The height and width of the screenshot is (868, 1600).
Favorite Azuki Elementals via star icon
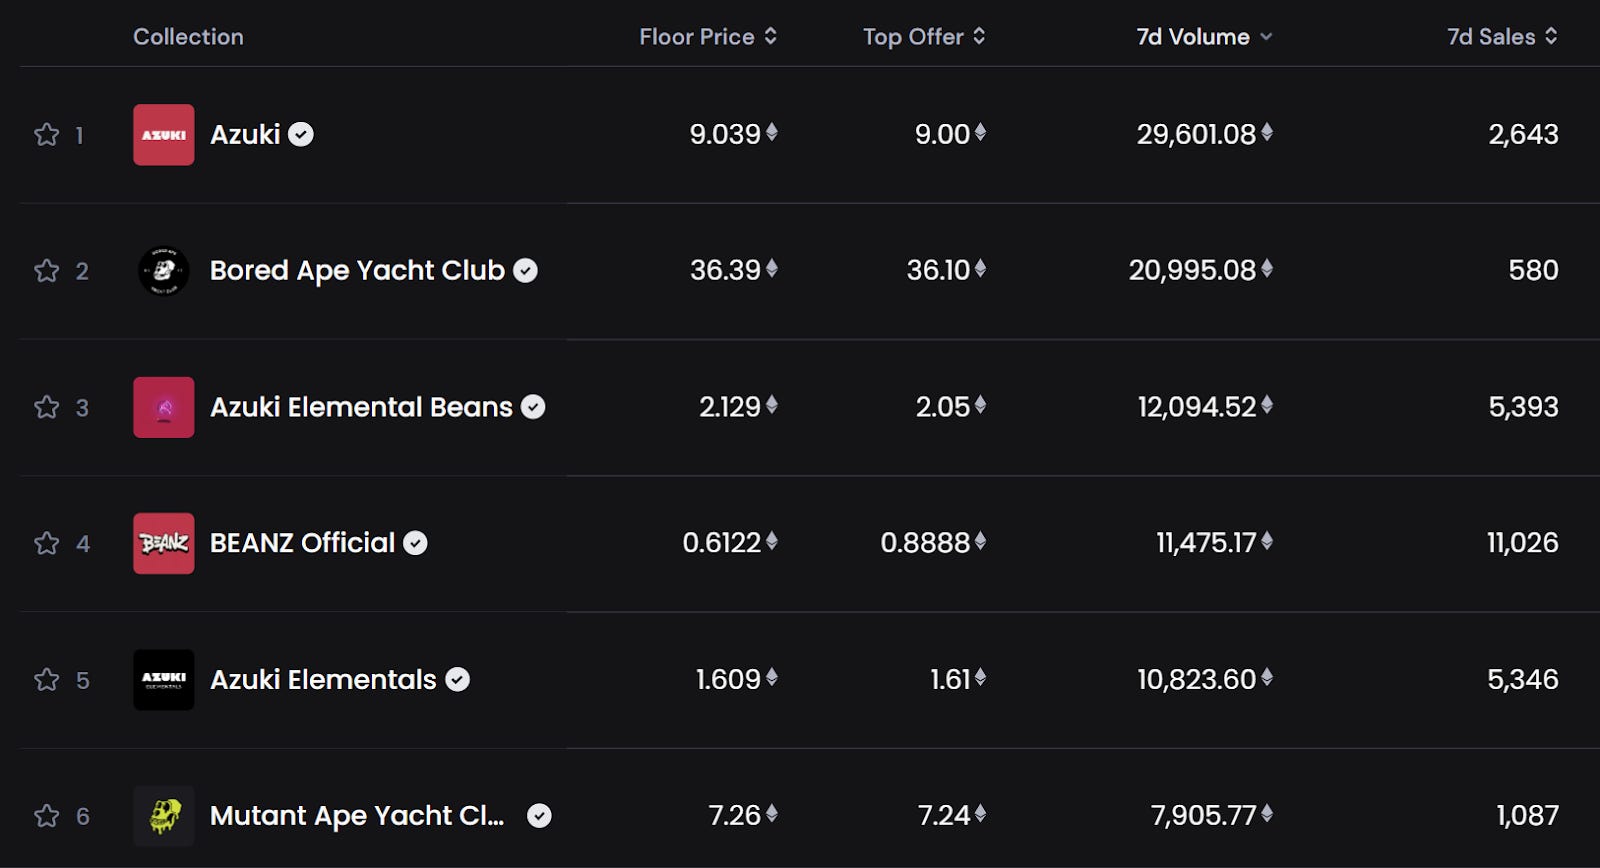(x=46, y=680)
